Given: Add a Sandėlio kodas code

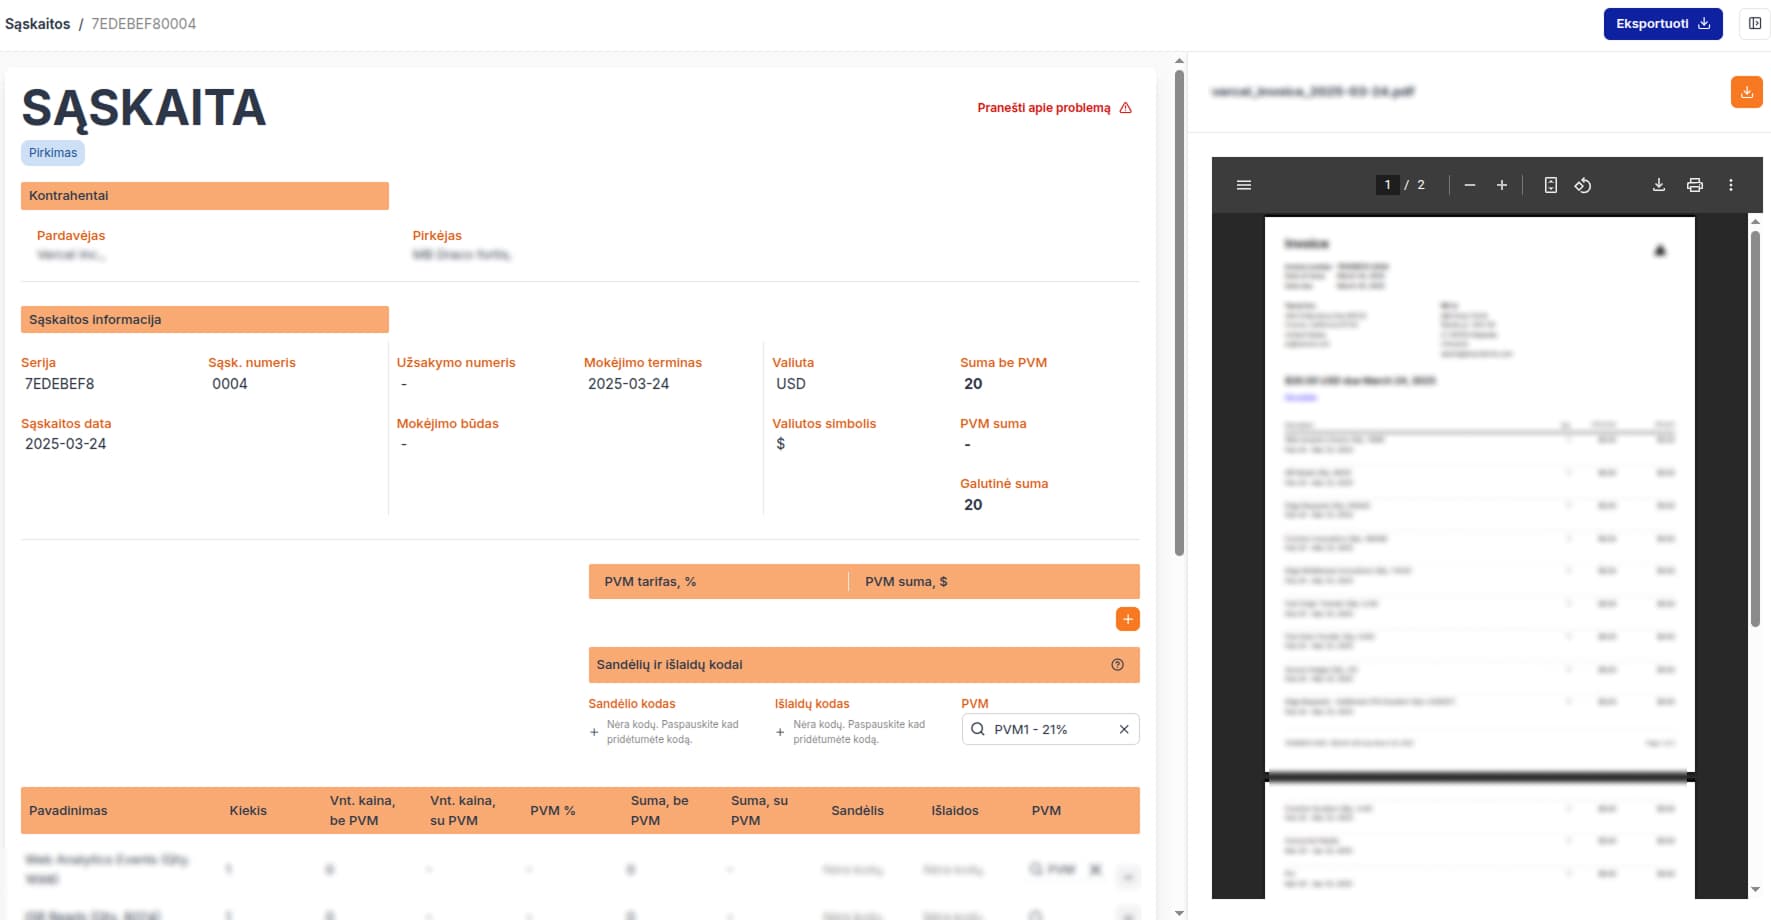Looking at the screenshot, I should 595,732.
